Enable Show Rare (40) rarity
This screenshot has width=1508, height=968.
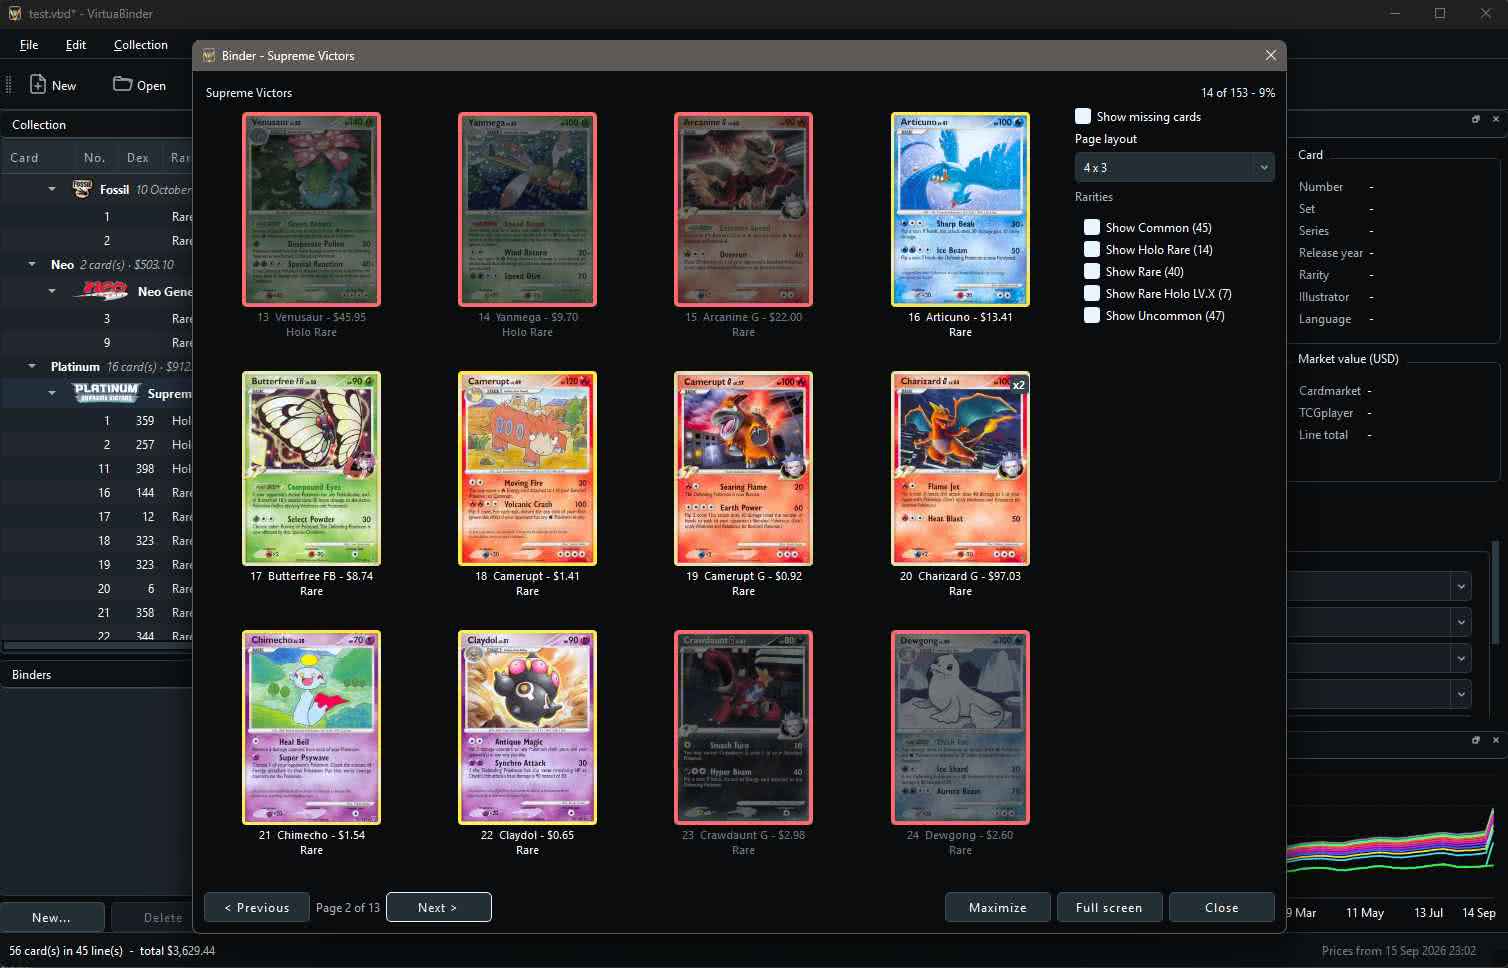tap(1092, 271)
